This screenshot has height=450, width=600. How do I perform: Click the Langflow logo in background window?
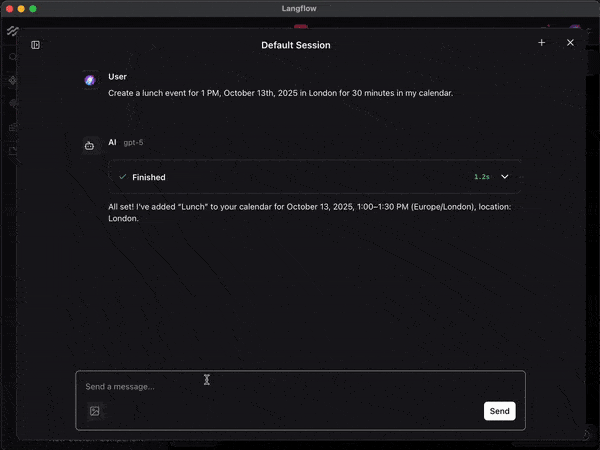12,31
